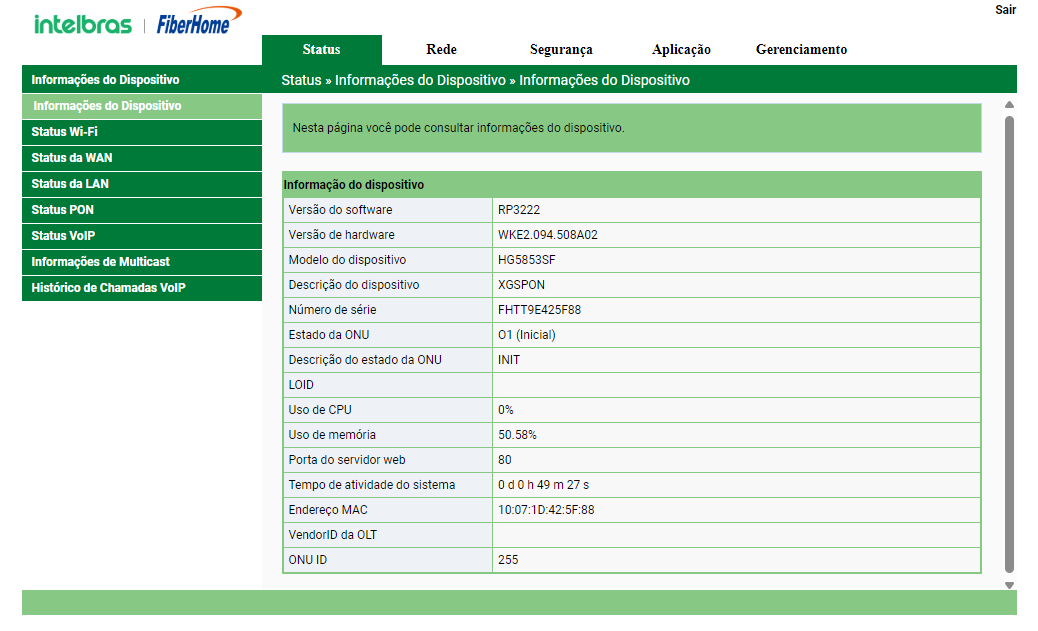Click the scrollbar down arrow
1038x631 pixels.
tap(1009, 585)
